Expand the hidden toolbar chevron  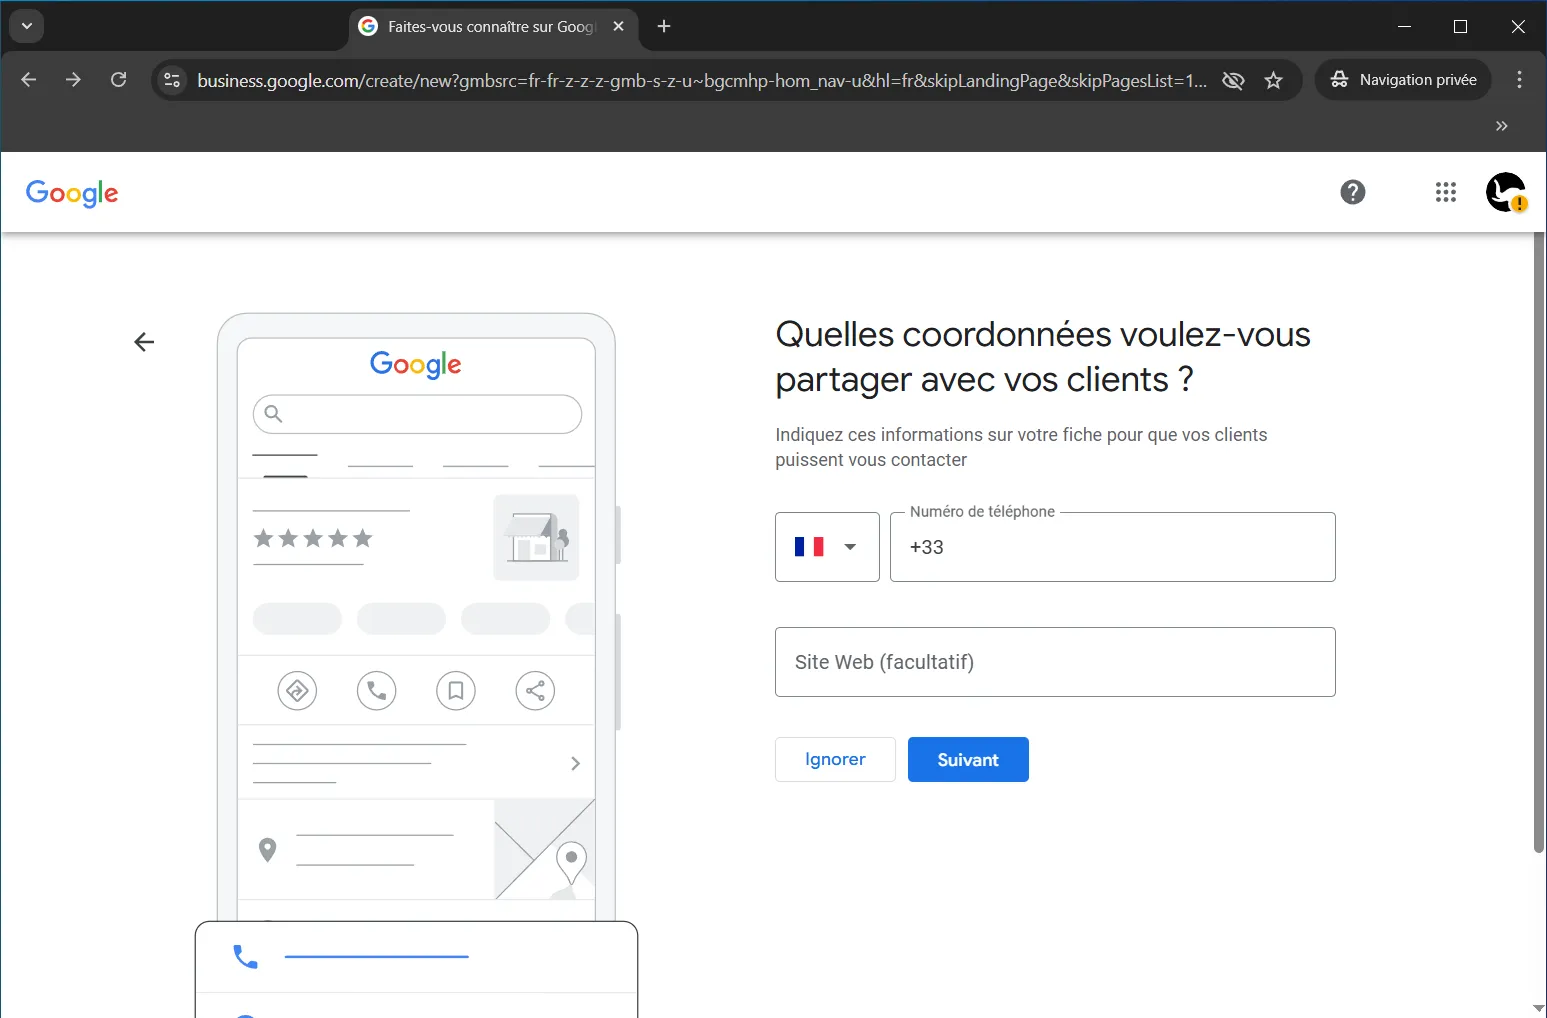pyautogui.click(x=1501, y=126)
